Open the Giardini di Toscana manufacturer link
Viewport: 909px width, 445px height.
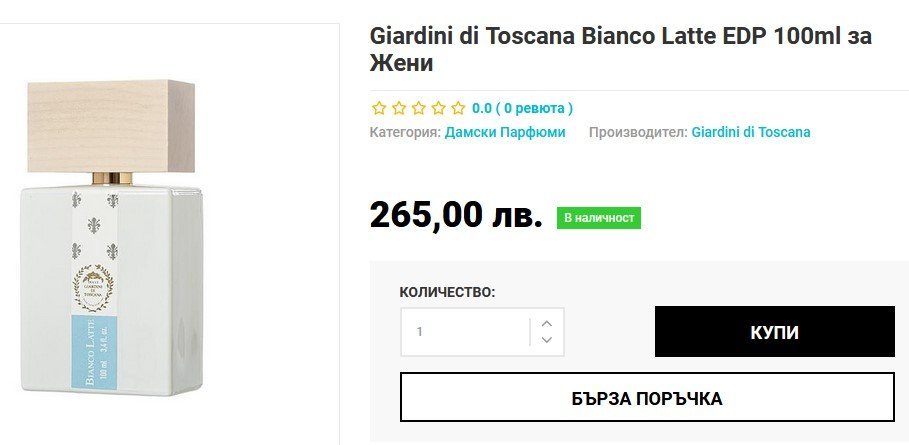pyautogui.click(x=751, y=132)
